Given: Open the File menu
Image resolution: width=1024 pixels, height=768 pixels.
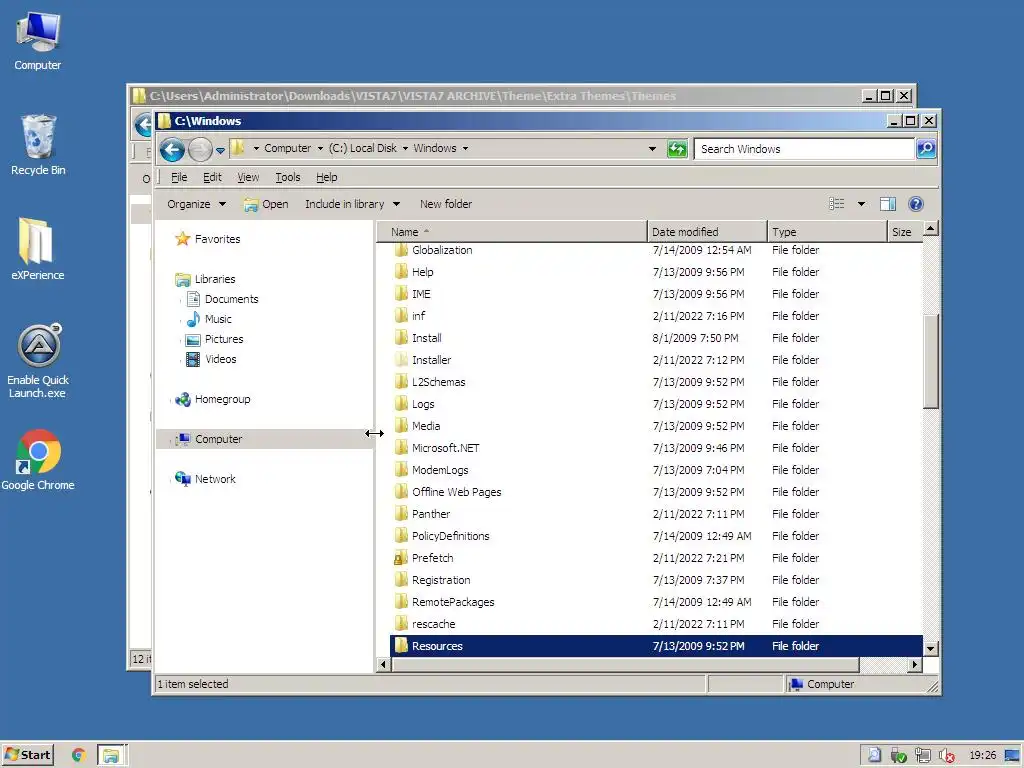Looking at the screenshot, I should (x=179, y=177).
